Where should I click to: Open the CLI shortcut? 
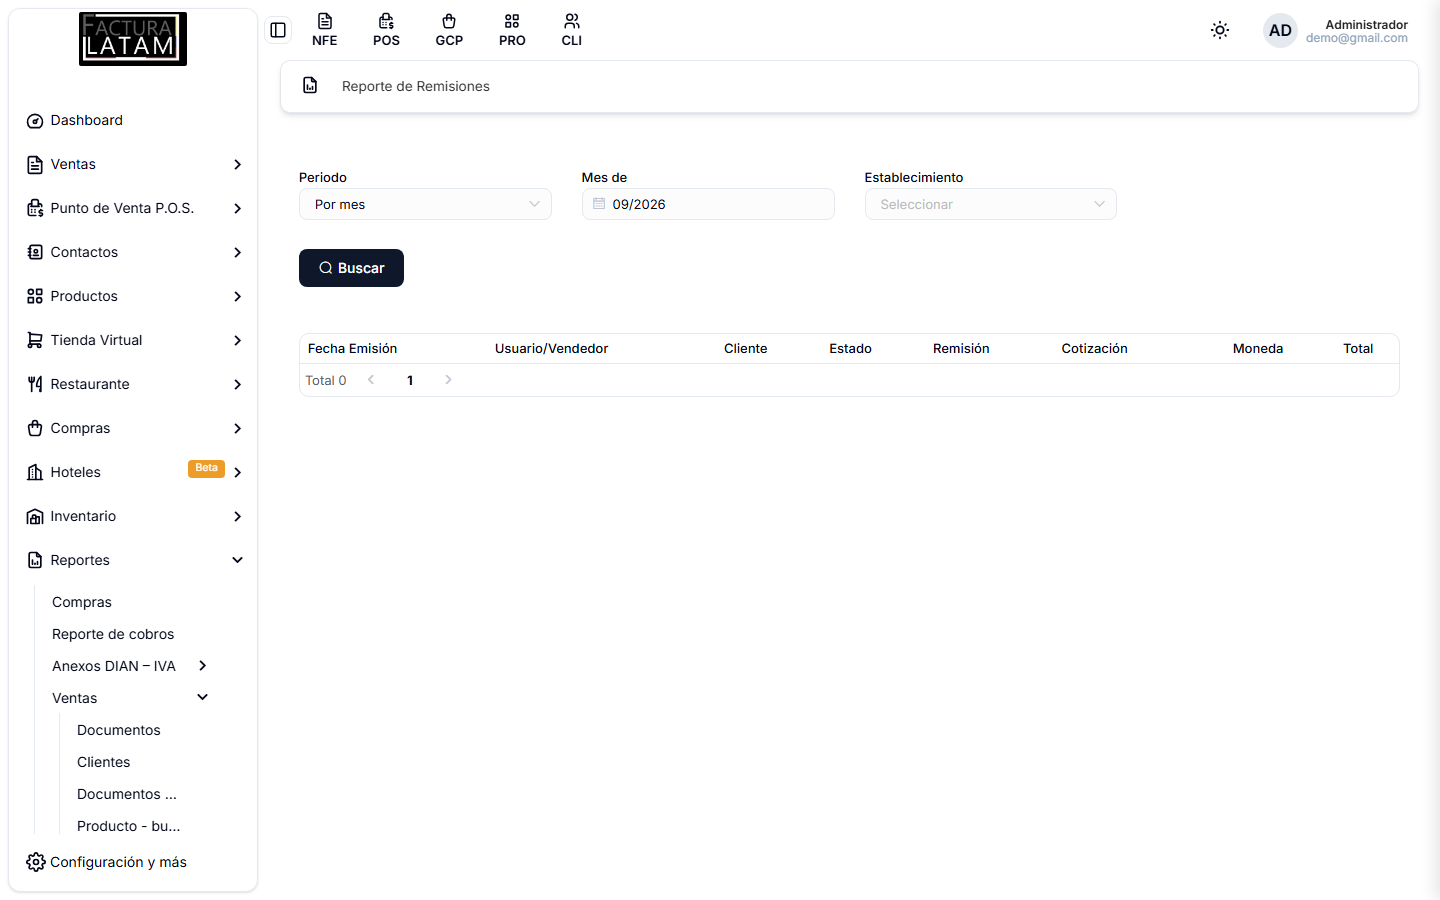(572, 30)
